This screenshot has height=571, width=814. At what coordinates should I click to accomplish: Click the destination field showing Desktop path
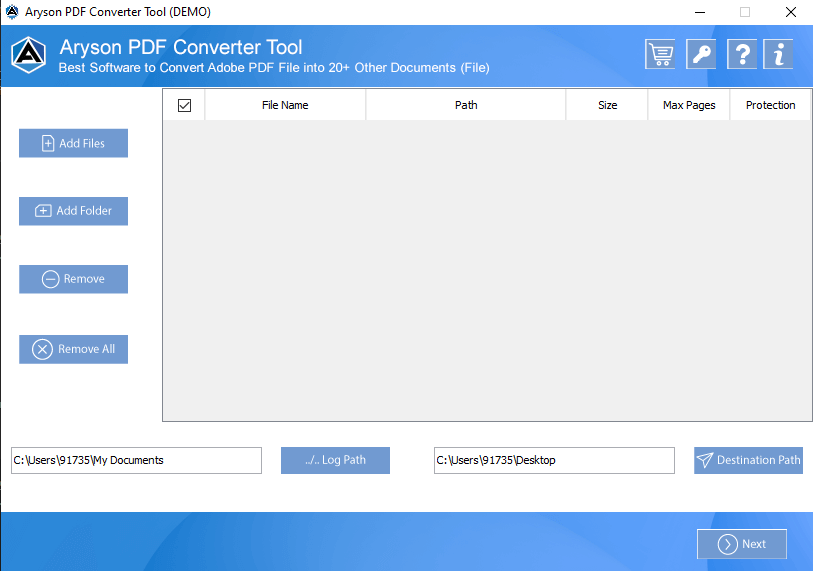(x=554, y=460)
